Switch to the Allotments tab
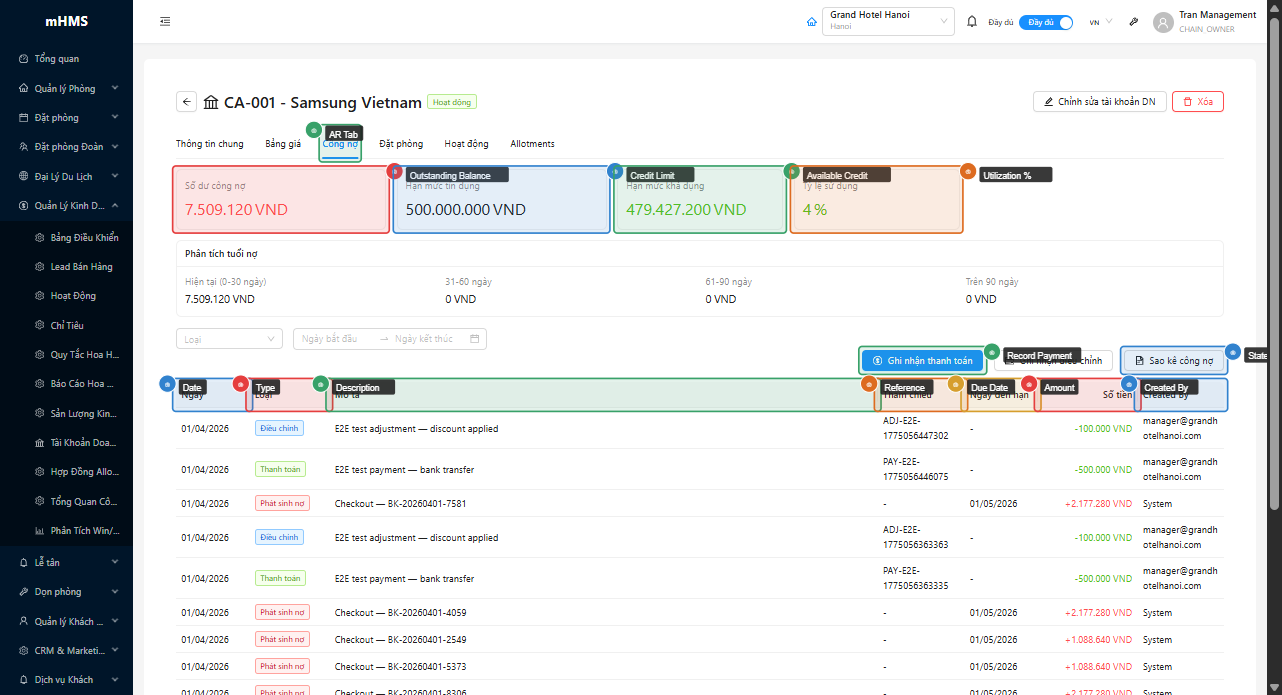The image size is (1282, 695). 532,144
